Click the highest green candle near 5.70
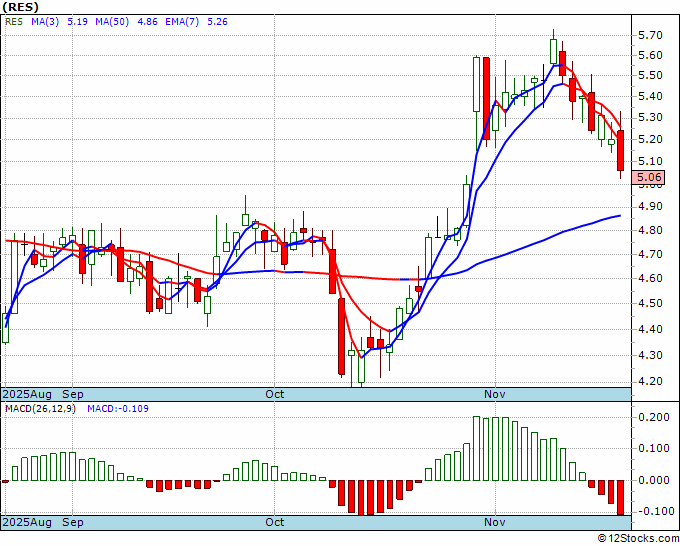680x546 pixels. click(553, 51)
